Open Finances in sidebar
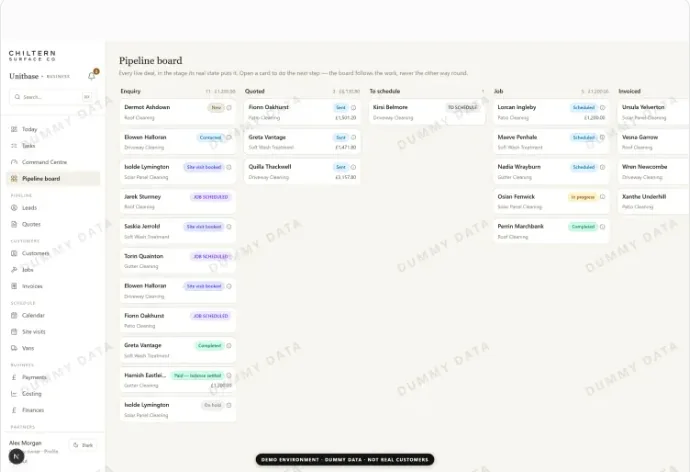 point(53,410)
